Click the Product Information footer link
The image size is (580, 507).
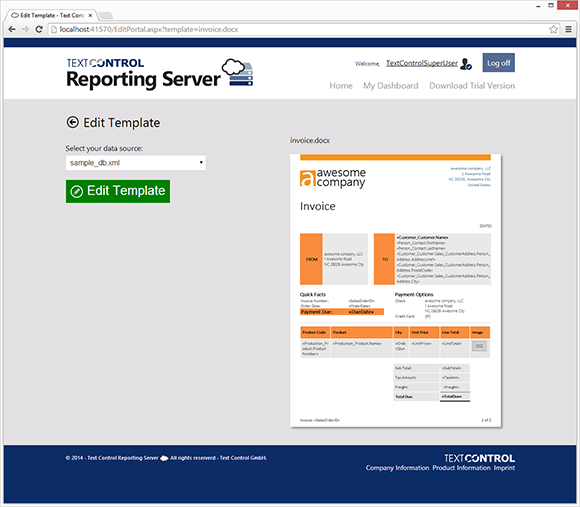(461, 468)
